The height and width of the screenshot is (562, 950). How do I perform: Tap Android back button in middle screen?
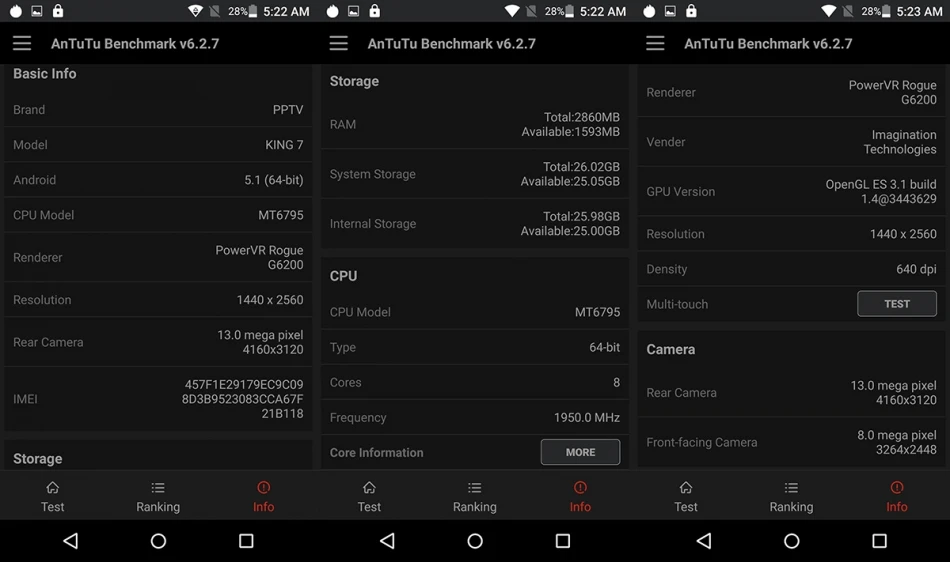(x=388, y=541)
